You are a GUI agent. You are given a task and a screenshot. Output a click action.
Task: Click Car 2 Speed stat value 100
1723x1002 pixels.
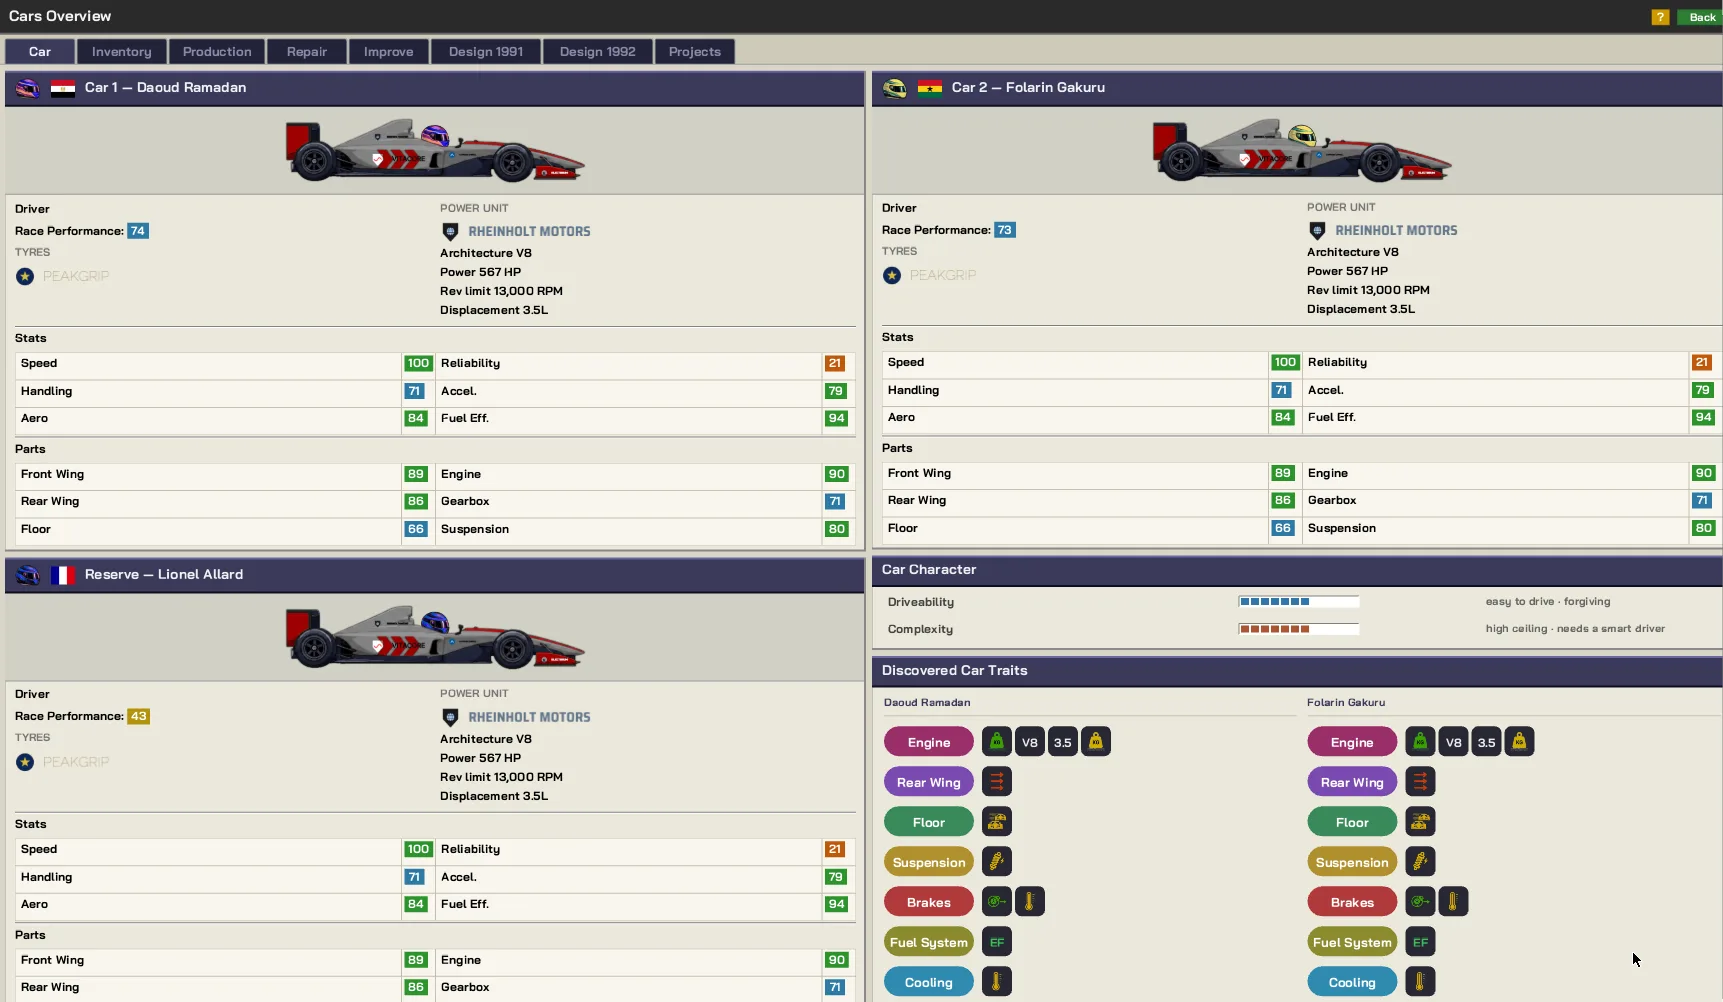point(1285,363)
